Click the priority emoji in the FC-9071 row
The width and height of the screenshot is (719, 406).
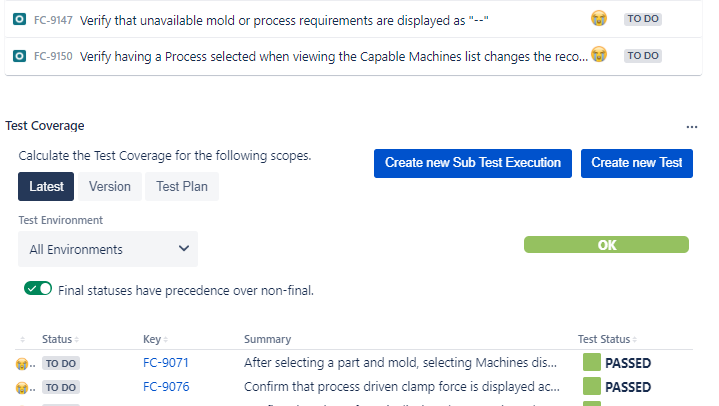[x=21, y=364]
